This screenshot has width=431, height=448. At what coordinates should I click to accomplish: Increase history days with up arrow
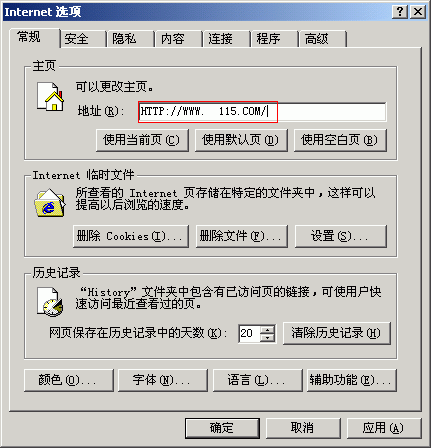[x=268, y=329]
